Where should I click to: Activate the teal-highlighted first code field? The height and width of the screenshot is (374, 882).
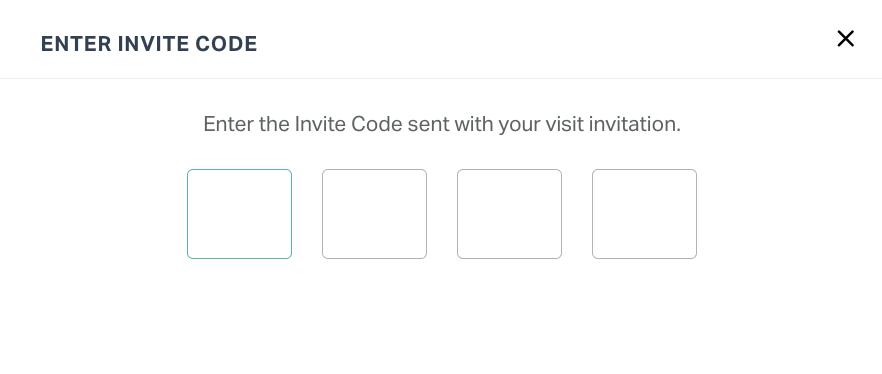240,214
